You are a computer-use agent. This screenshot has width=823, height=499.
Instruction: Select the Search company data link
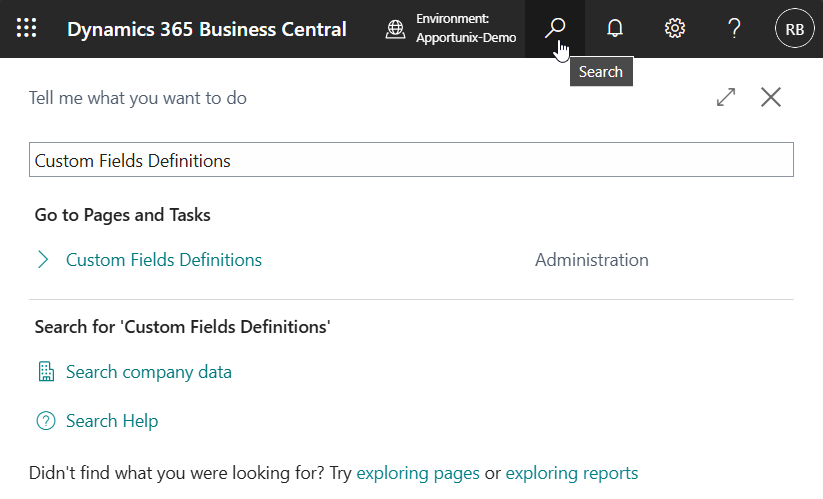149,372
